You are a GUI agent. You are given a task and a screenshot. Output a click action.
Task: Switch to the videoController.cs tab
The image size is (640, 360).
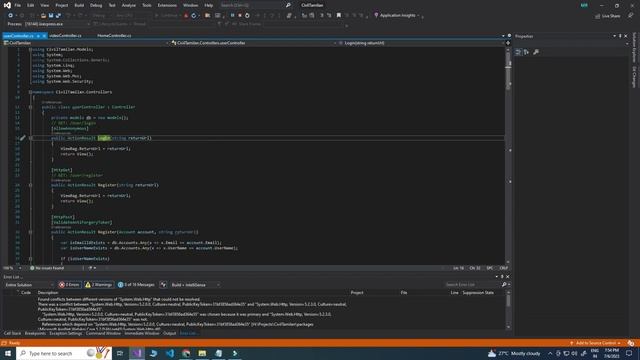coord(65,36)
